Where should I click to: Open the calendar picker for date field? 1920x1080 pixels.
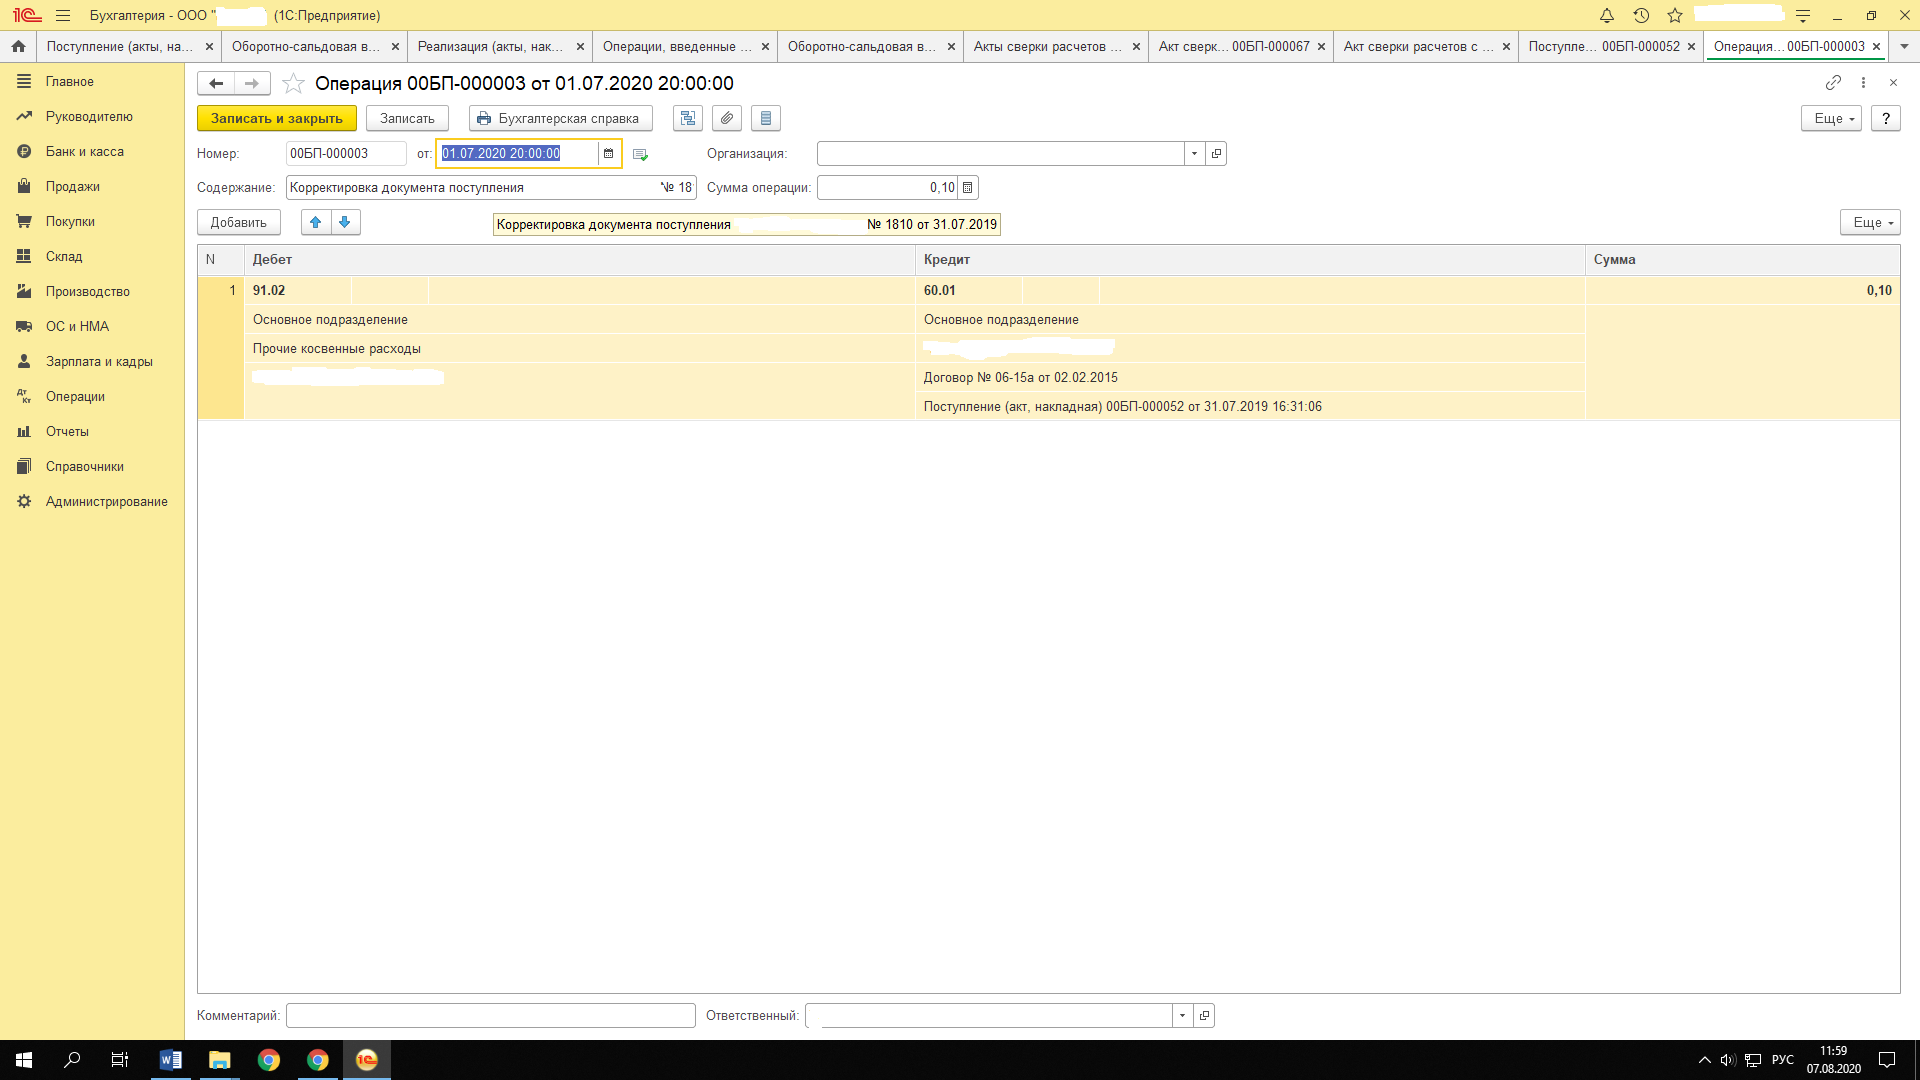[608, 154]
